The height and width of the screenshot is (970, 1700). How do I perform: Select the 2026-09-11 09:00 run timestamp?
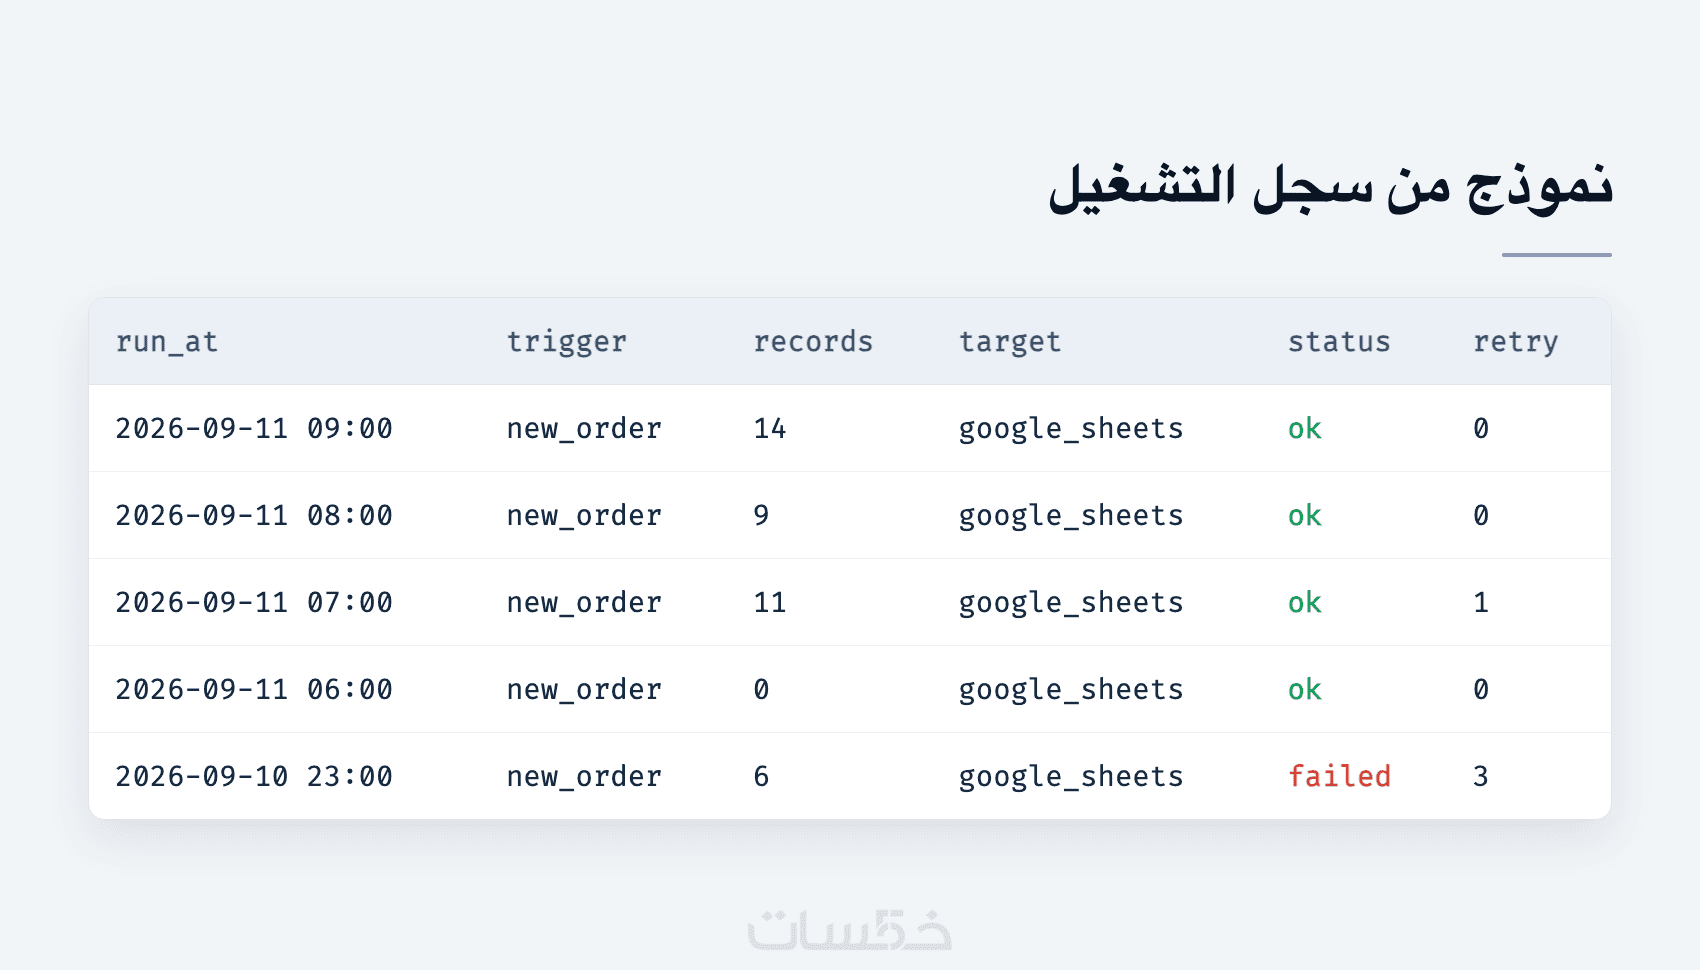click(x=254, y=429)
